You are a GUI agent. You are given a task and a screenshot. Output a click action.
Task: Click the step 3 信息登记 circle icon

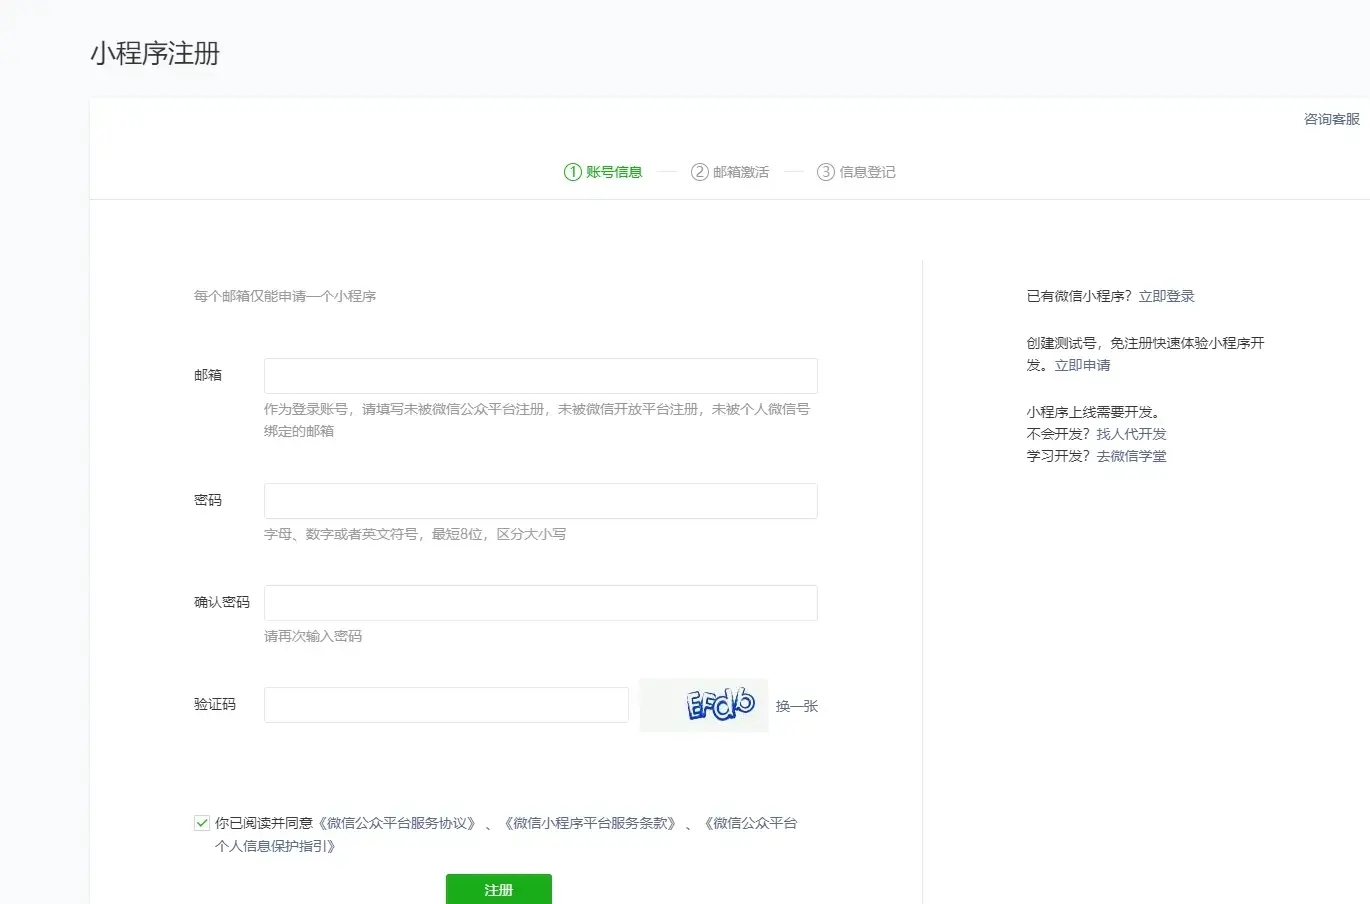click(x=826, y=172)
